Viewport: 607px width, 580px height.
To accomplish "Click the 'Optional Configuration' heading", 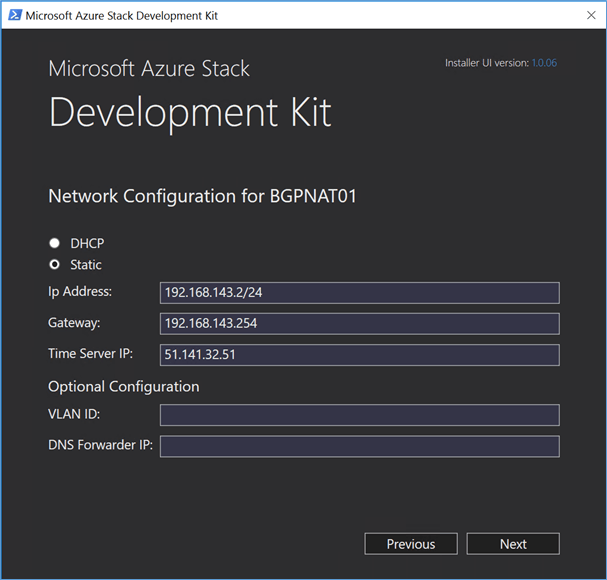I will point(123,387).
